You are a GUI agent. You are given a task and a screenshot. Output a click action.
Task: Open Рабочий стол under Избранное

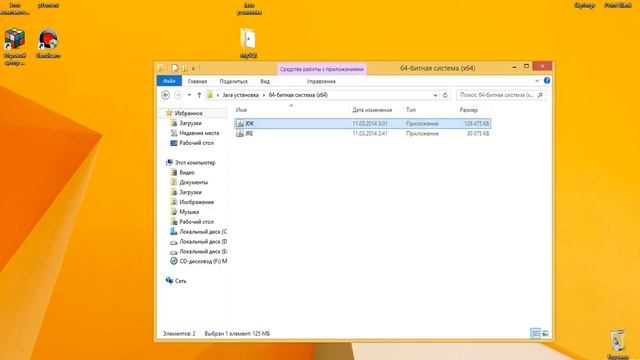tap(196, 143)
